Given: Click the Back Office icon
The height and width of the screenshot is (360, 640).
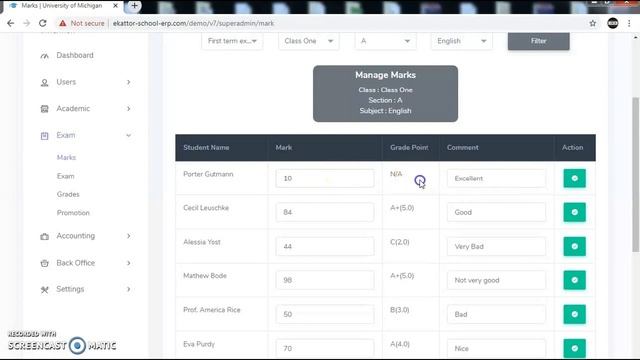Looking at the screenshot, I should pyautogui.click(x=44, y=263).
